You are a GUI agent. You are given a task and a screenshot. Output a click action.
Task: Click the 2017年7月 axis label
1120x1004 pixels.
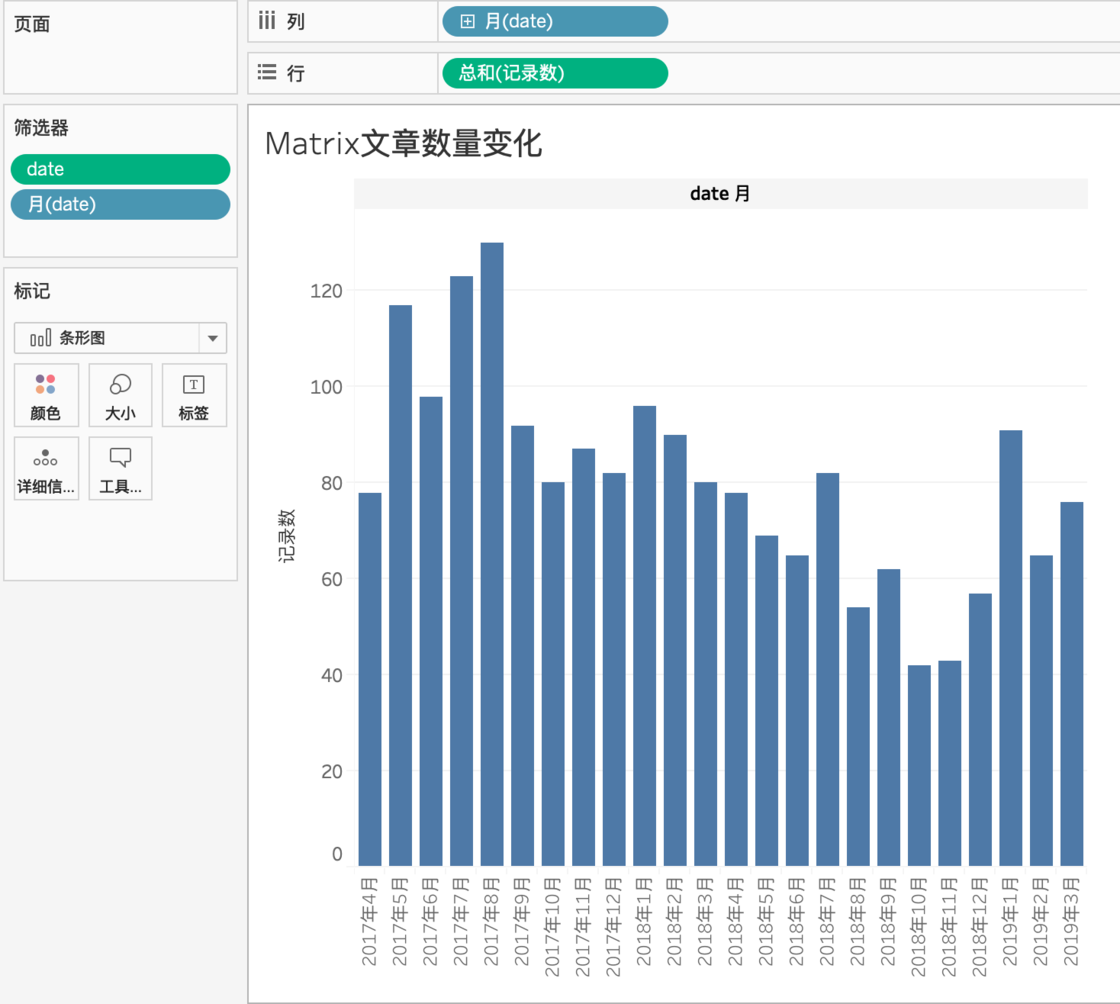[x=461, y=922]
